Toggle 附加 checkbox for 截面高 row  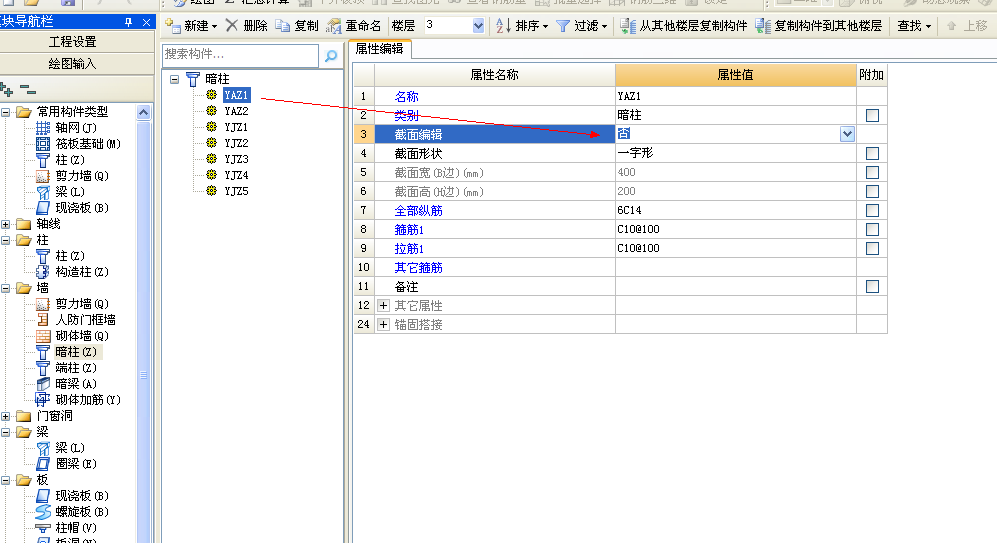[x=872, y=191]
